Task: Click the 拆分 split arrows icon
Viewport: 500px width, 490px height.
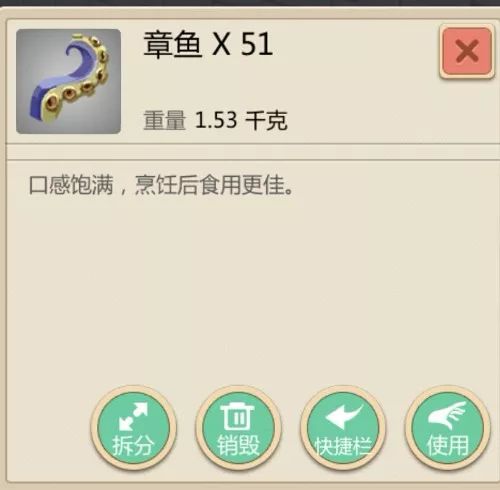Action: click(x=133, y=416)
